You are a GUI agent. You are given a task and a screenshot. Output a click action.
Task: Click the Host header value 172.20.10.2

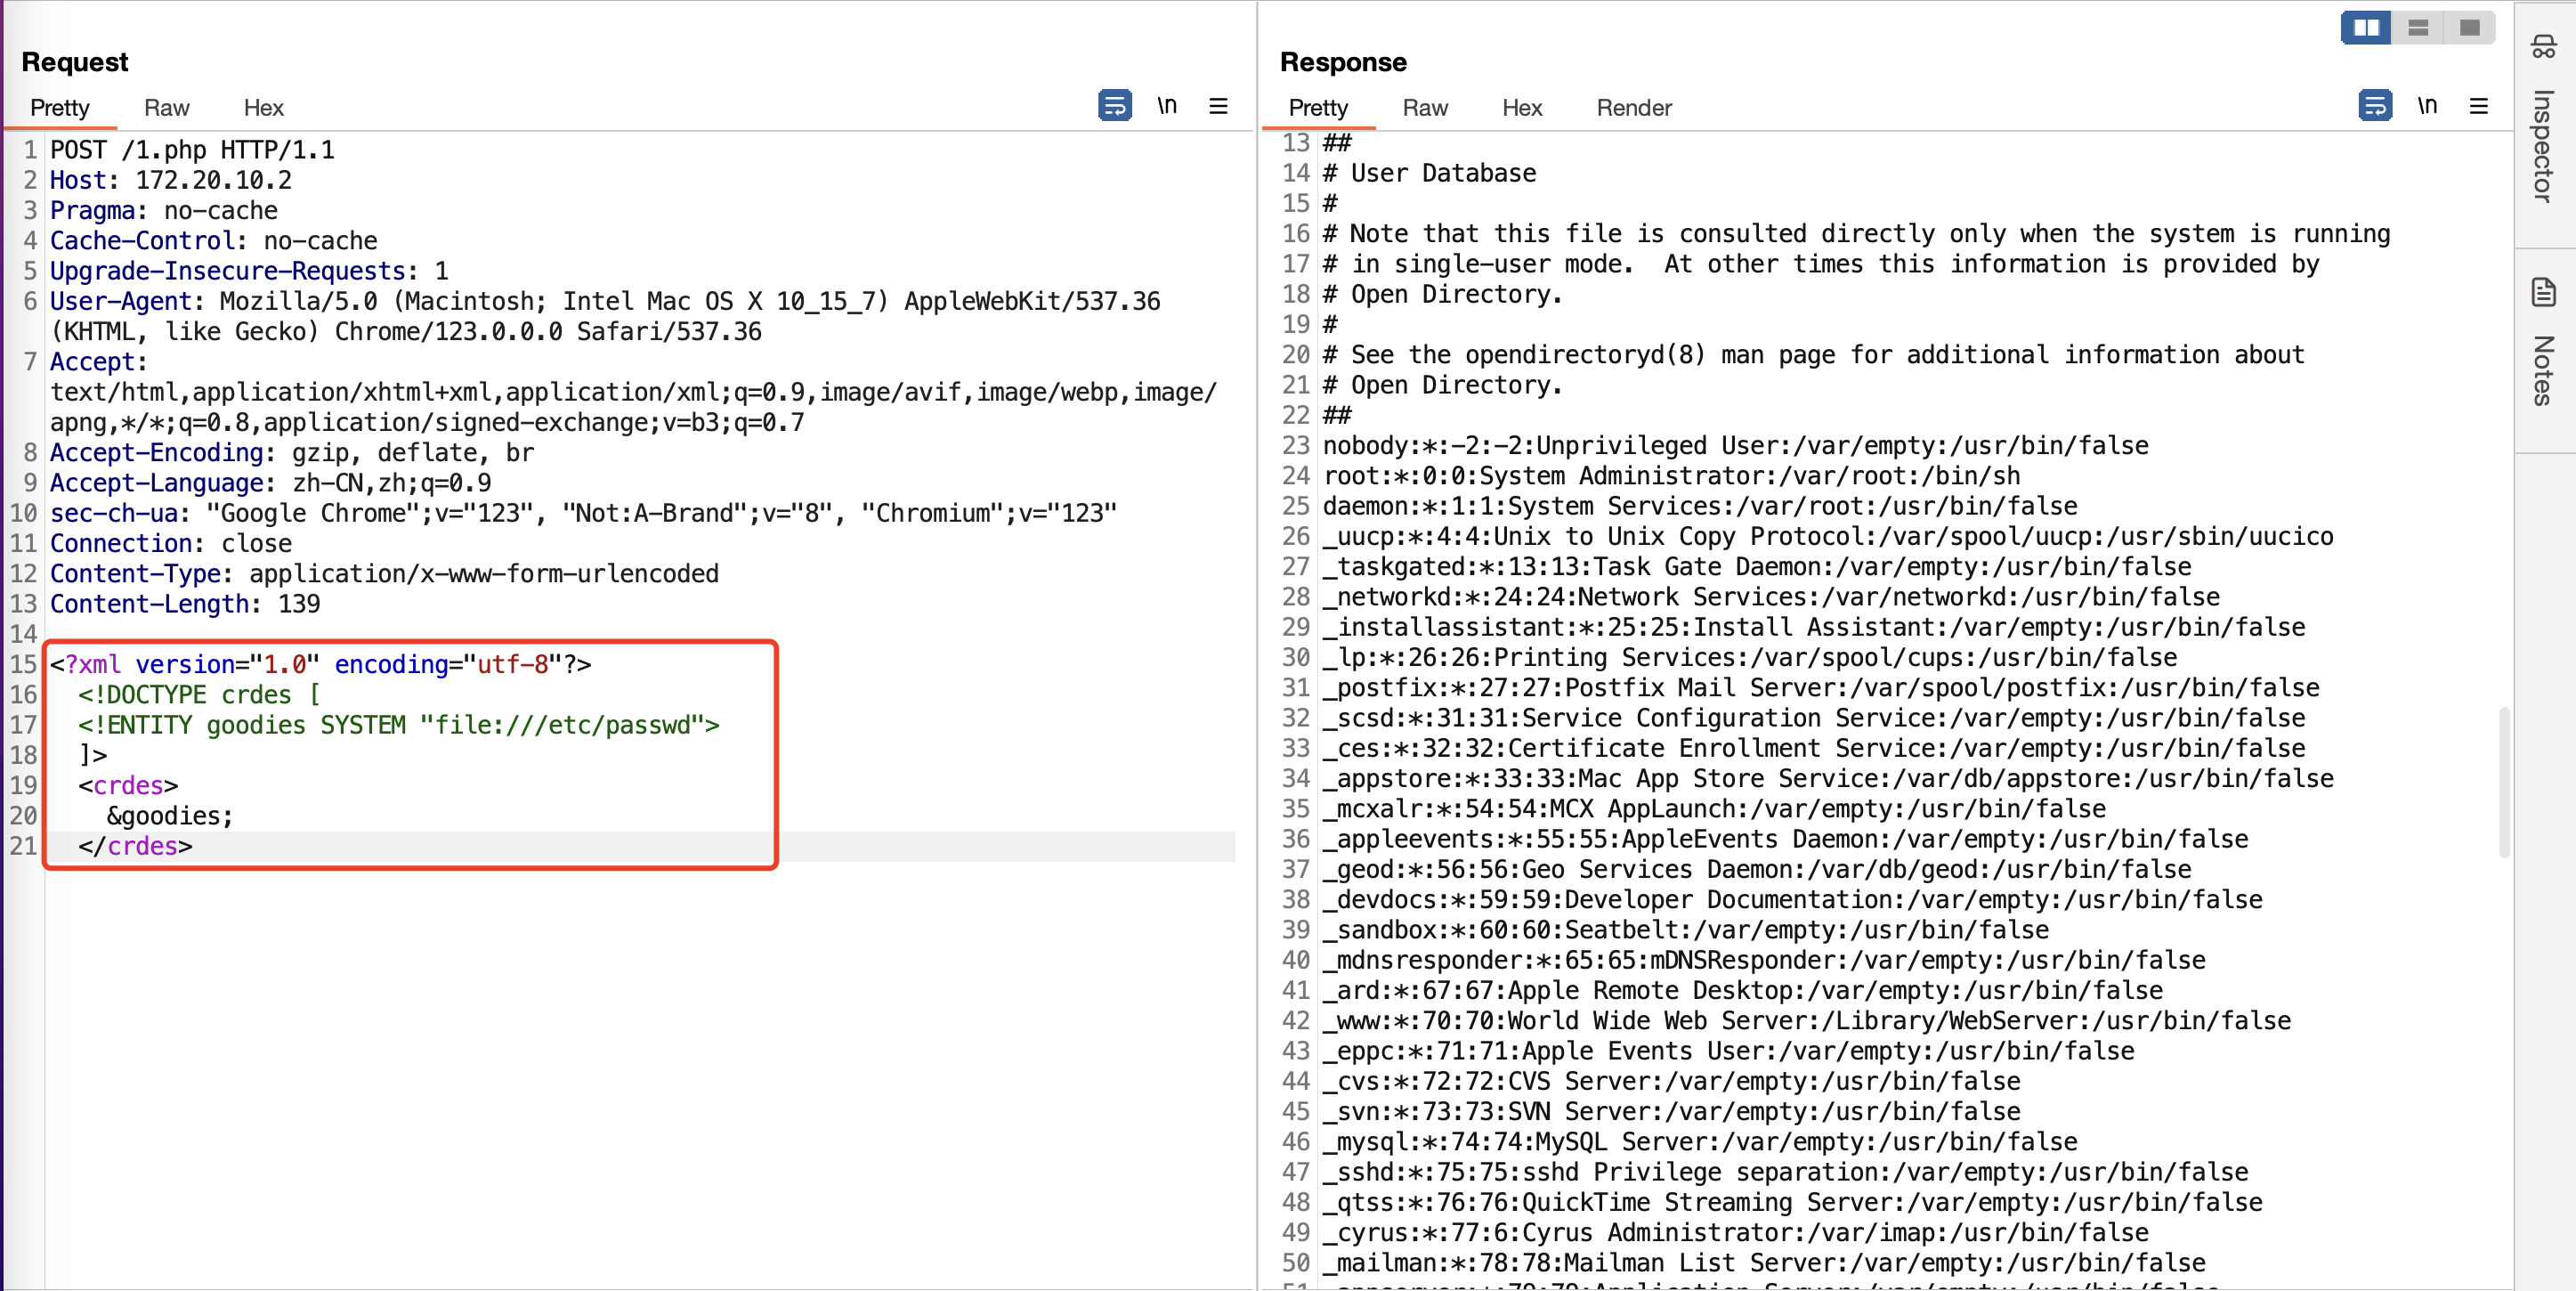[x=213, y=180]
